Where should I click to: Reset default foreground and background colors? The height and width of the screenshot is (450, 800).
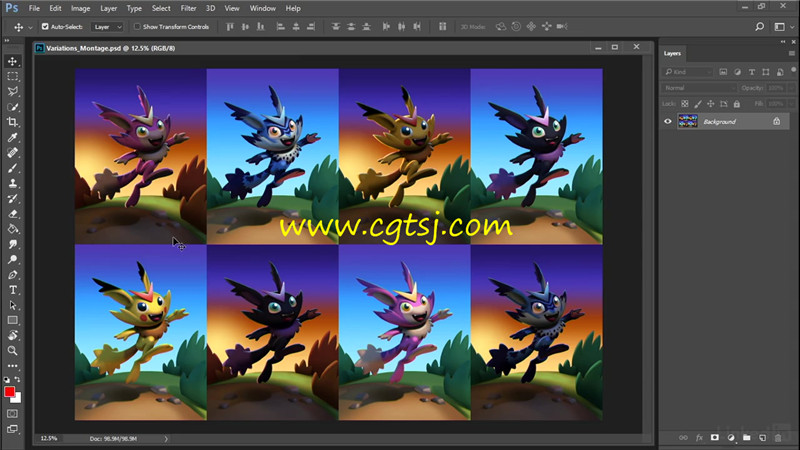coord(7,380)
